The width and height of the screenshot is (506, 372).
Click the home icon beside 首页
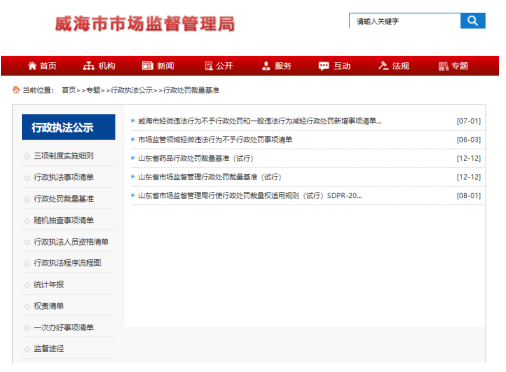coord(32,66)
